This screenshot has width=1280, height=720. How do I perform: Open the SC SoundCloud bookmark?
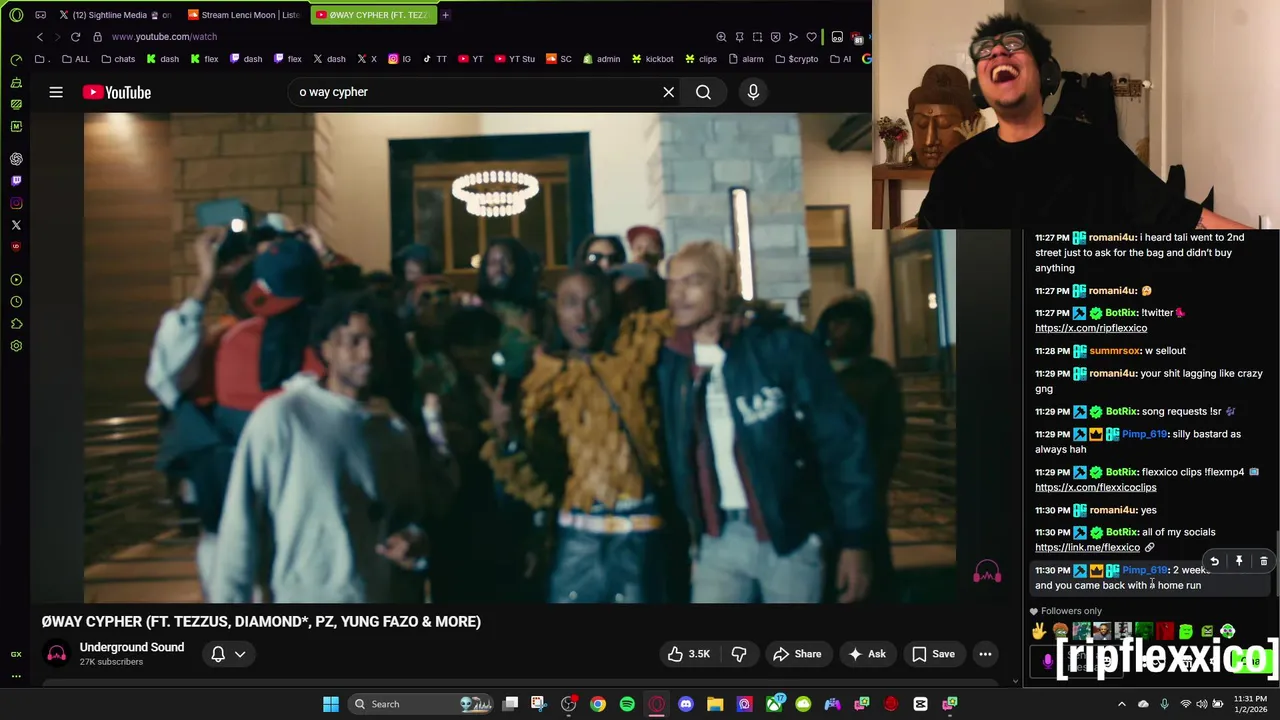[x=559, y=59]
